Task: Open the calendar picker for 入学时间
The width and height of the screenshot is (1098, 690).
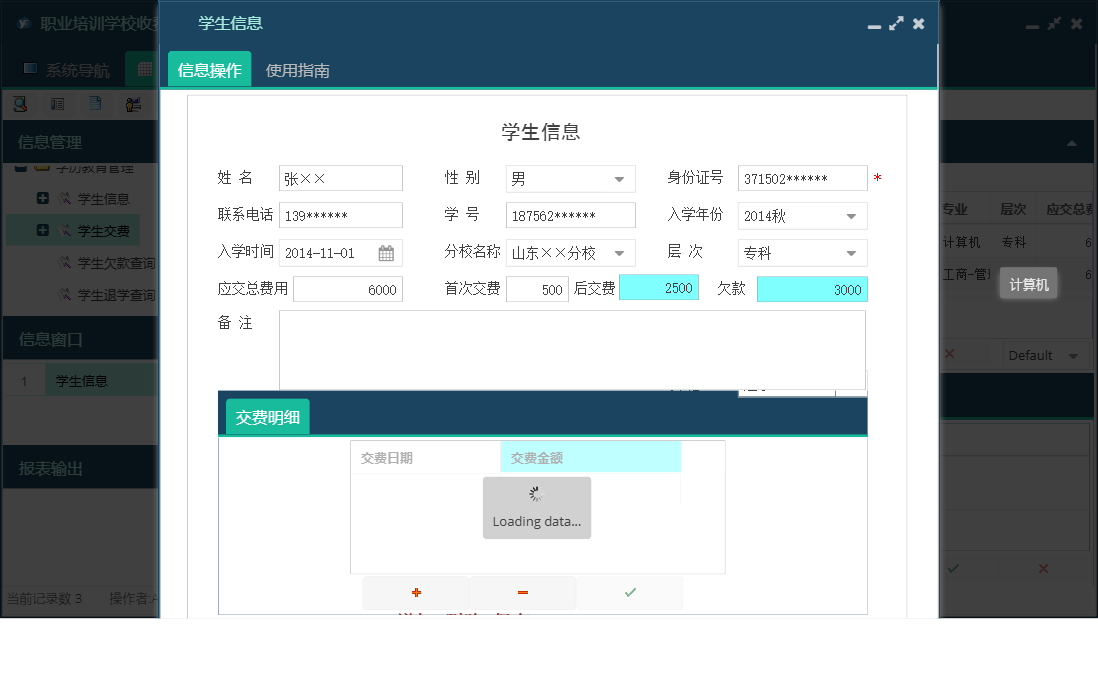Action: coord(387,253)
